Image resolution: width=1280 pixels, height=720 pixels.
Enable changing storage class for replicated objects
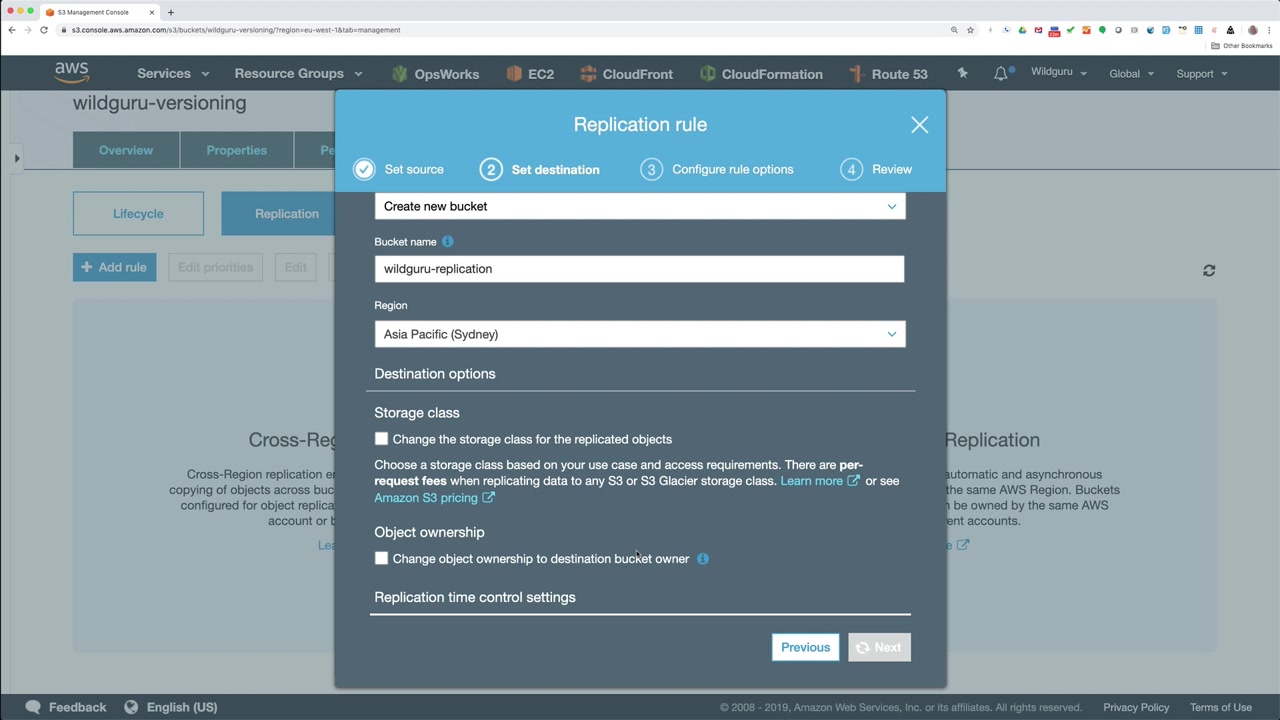coord(381,439)
